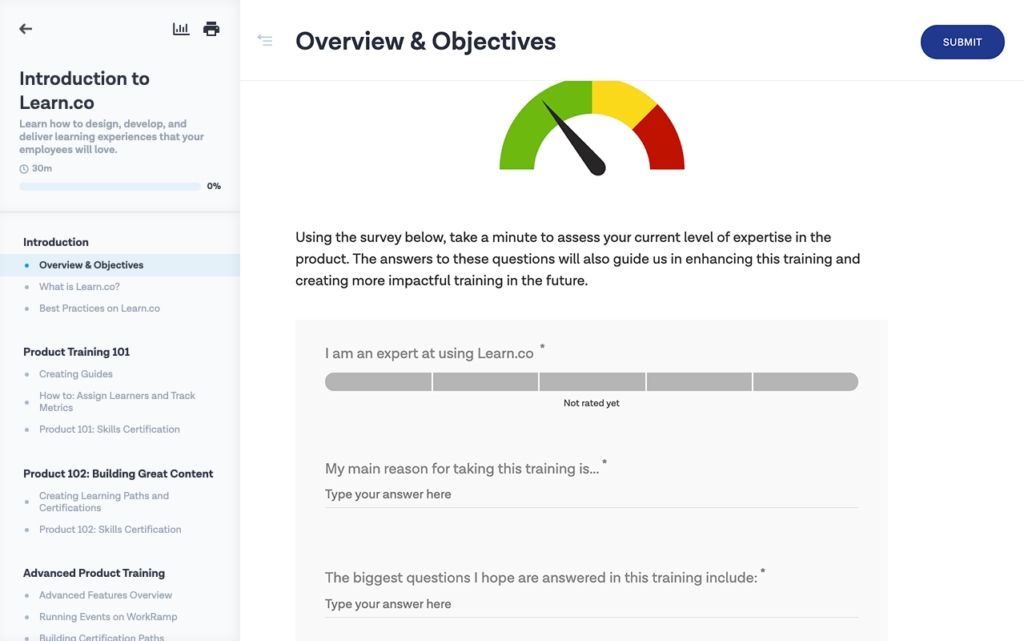This screenshot has height=641, width=1024.
Task: Click the print icon
Action: [x=211, y=29]
